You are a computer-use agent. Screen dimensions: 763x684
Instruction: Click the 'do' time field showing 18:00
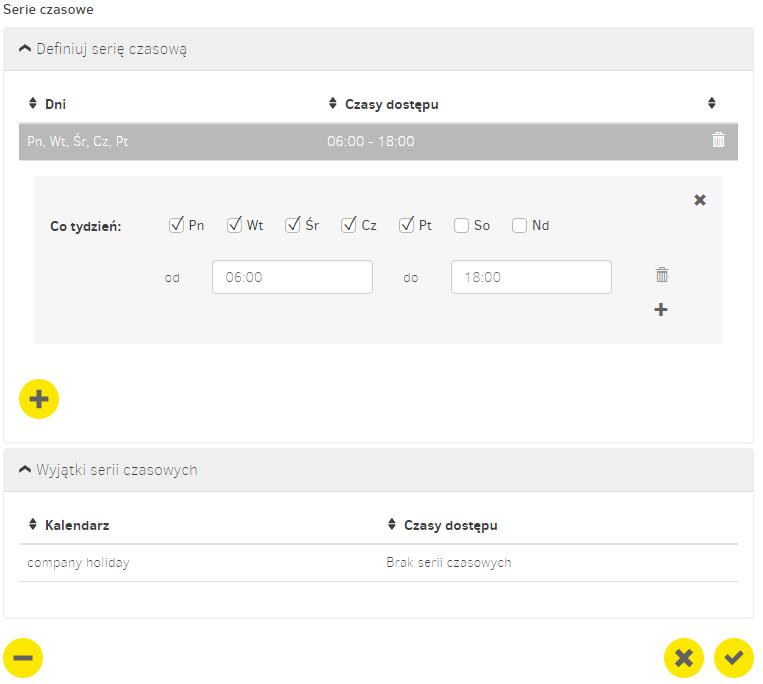(x=531, y=277)
